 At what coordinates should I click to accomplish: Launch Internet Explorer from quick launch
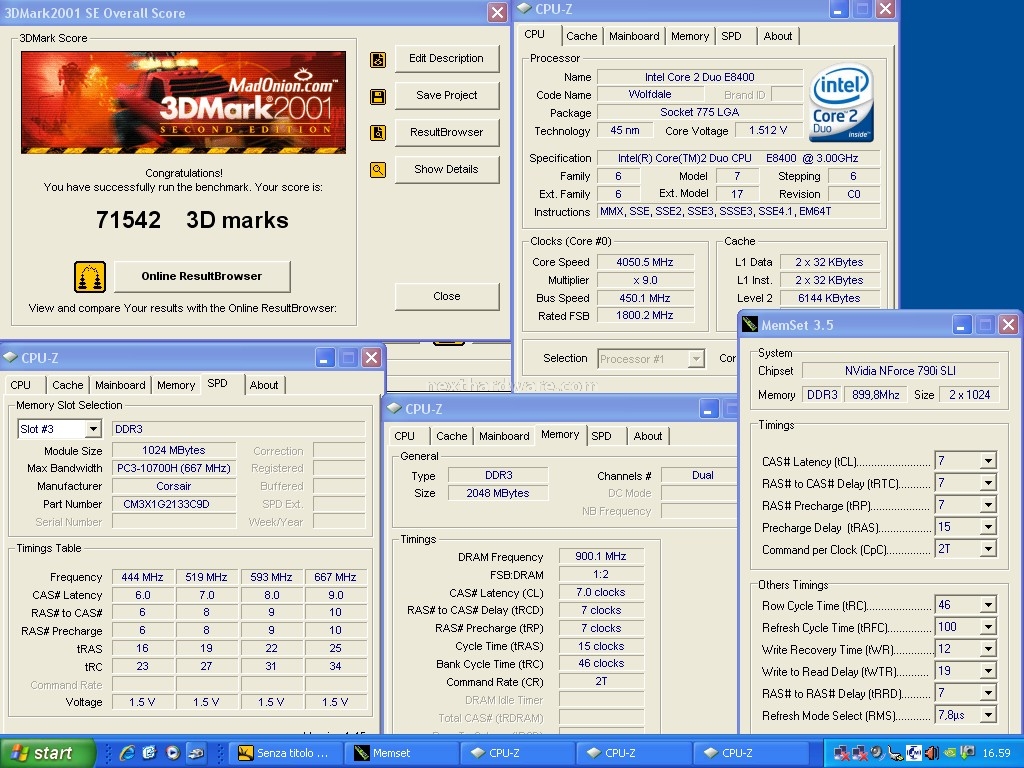[127, 753]
